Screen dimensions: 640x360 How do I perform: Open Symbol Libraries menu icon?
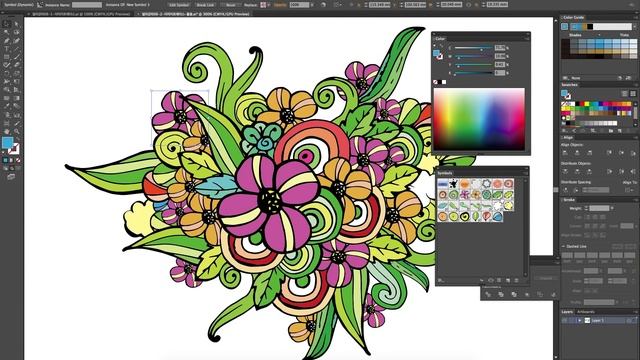click(x=441, y=280)
